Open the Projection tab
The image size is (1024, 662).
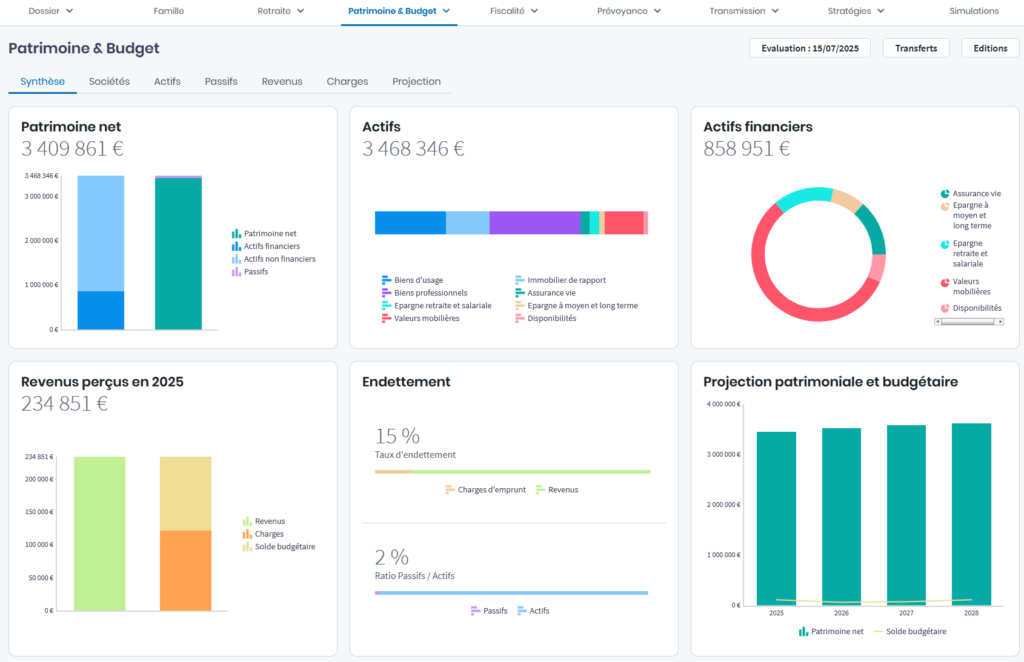pos(416,81)
